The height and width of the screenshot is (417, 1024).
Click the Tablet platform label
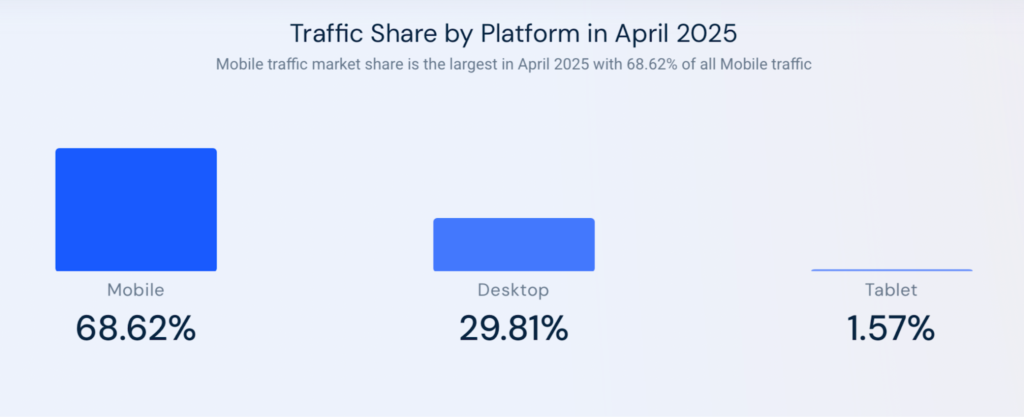pyautogui.click(x=891, y=290)
